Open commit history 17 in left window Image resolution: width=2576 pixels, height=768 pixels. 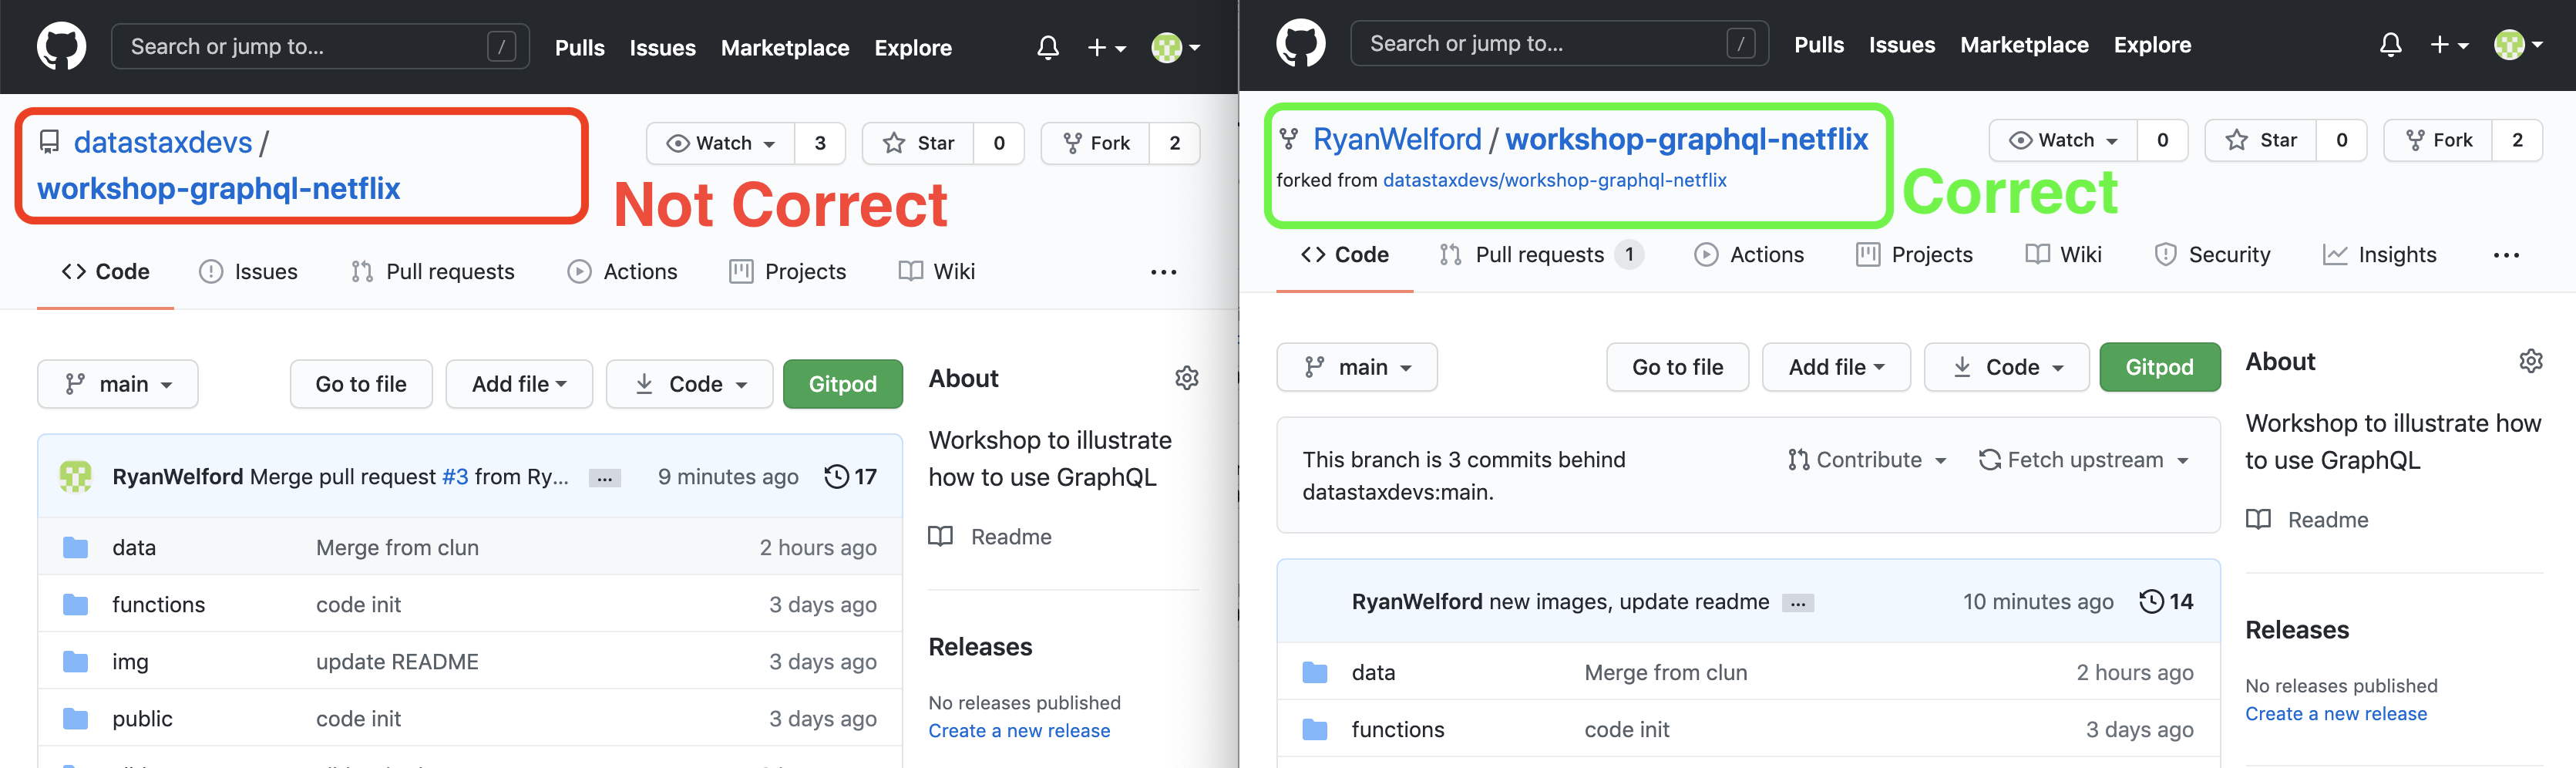[x=850, y=477]
